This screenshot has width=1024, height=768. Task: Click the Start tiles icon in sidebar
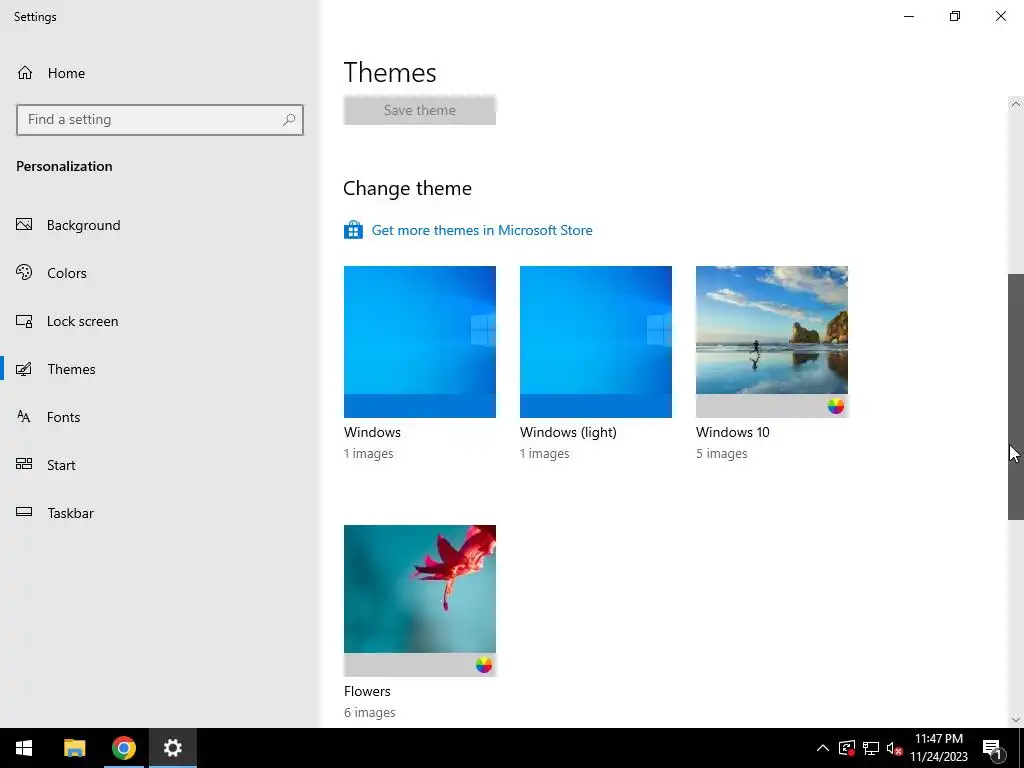click(x=24, y=464)
